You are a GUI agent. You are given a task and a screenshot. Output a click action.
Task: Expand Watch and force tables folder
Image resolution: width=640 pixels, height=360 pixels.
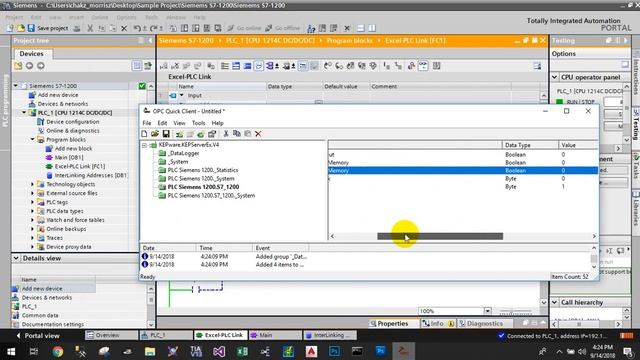tap(32, 220)
